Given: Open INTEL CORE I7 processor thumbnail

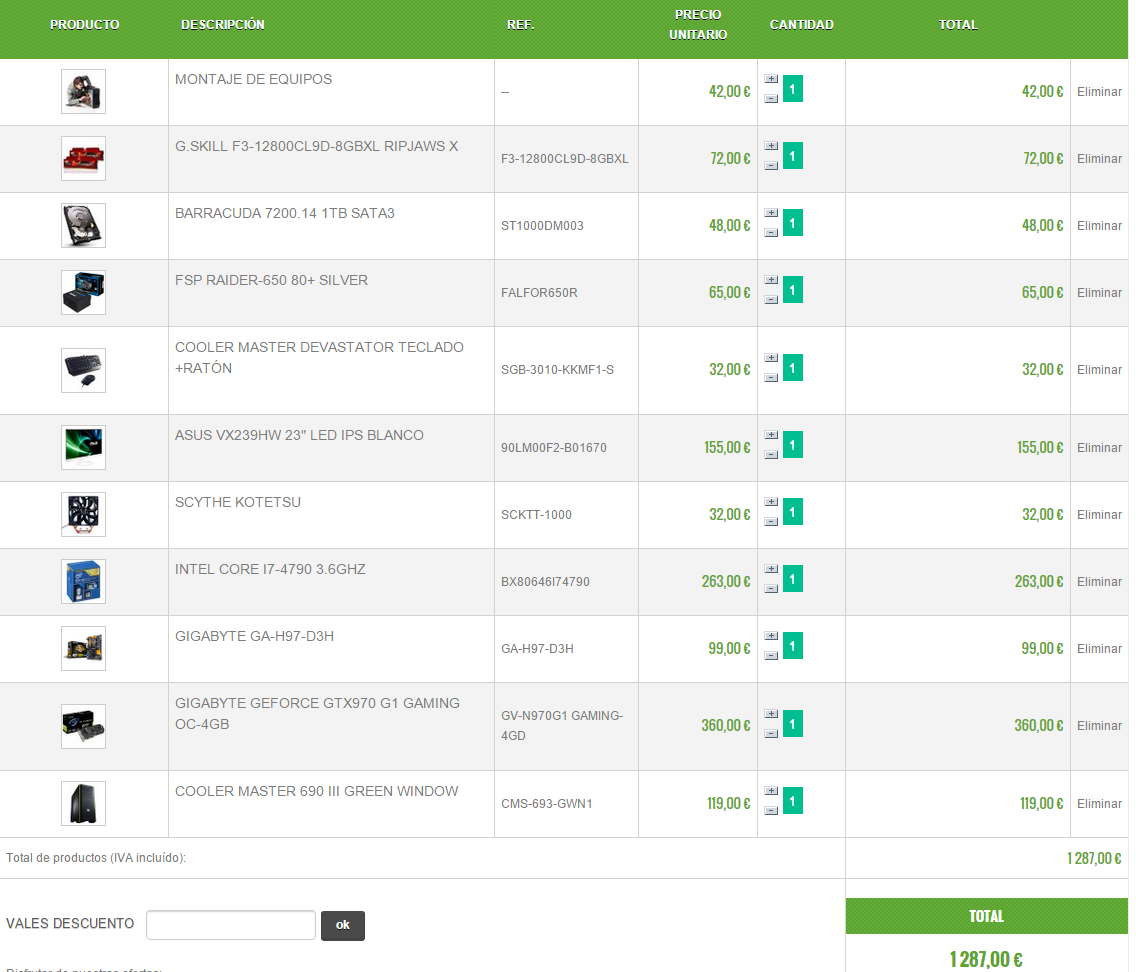Looking at the screenshot, I should pyautogui.click(x=83, y=582).
